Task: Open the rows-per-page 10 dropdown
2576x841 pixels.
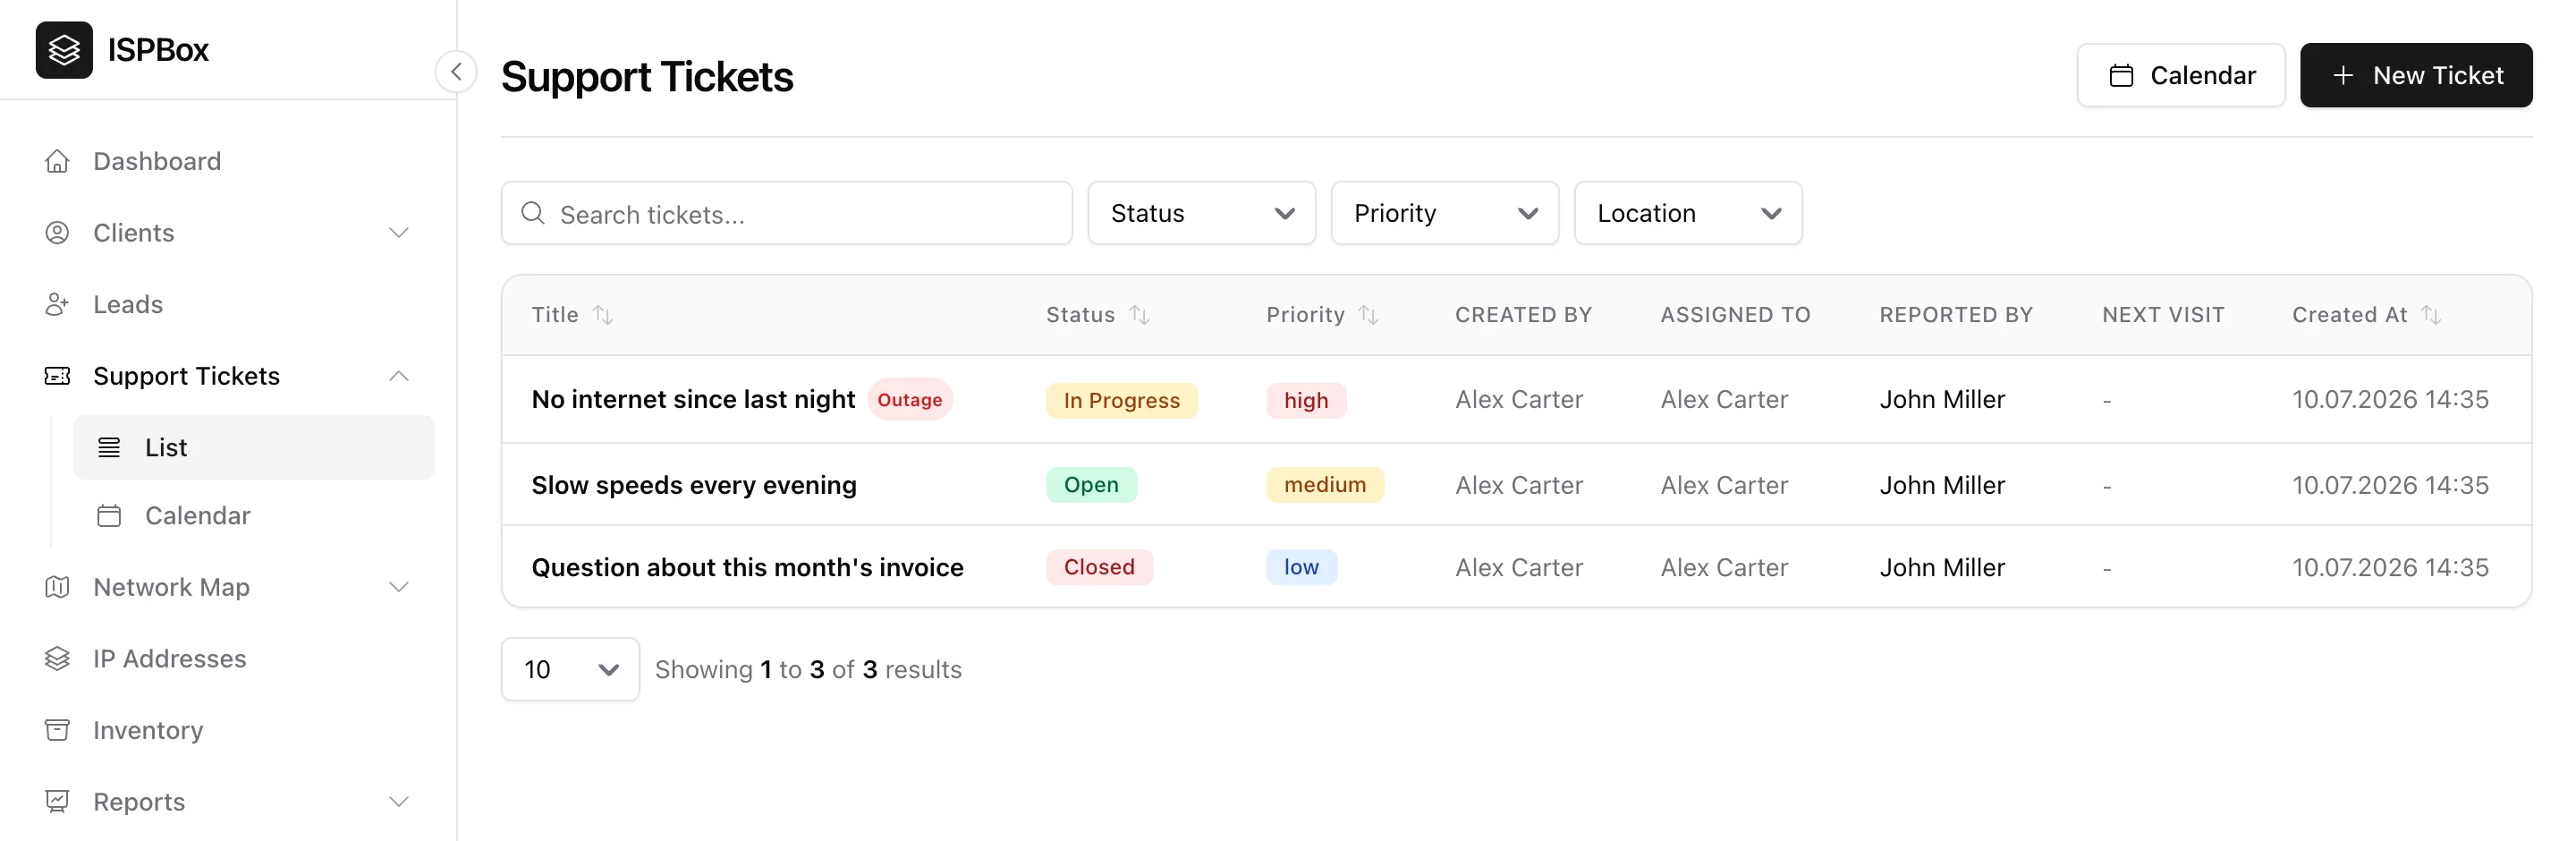Action: coord(570,669)
